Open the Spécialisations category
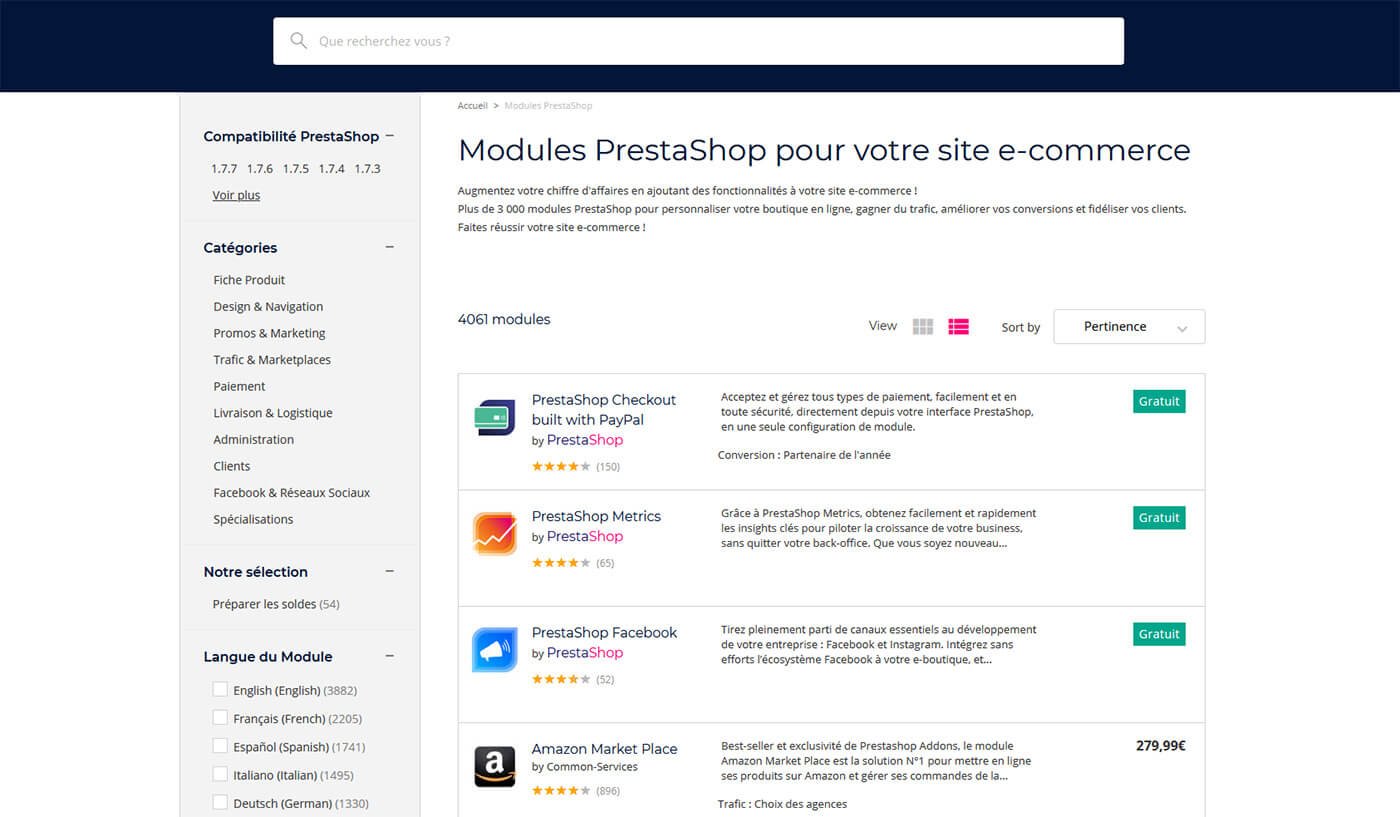 pos(253,519)
